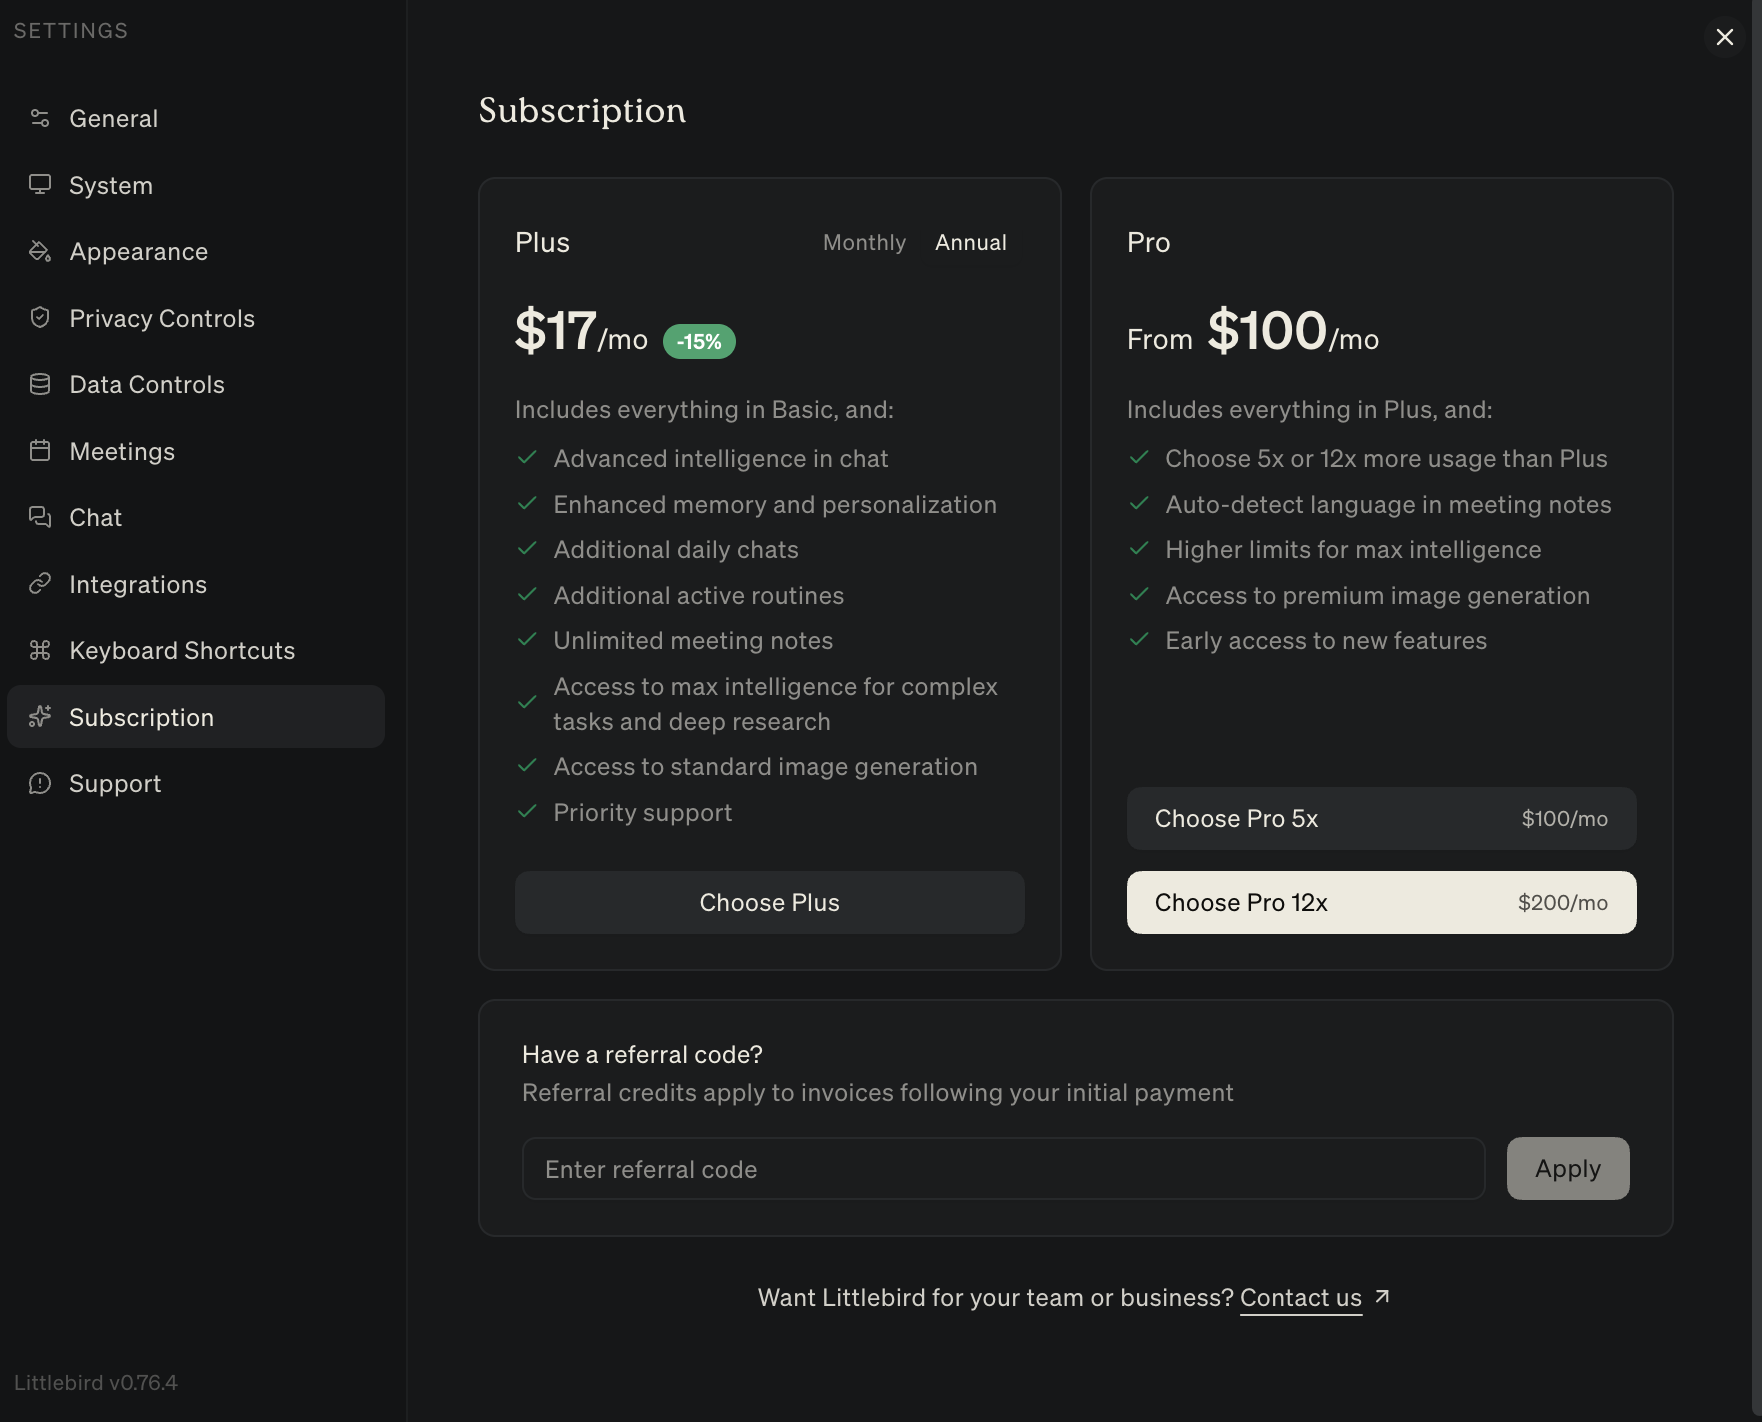Switch Plus billing to Monthly

(x=864, y=243)
